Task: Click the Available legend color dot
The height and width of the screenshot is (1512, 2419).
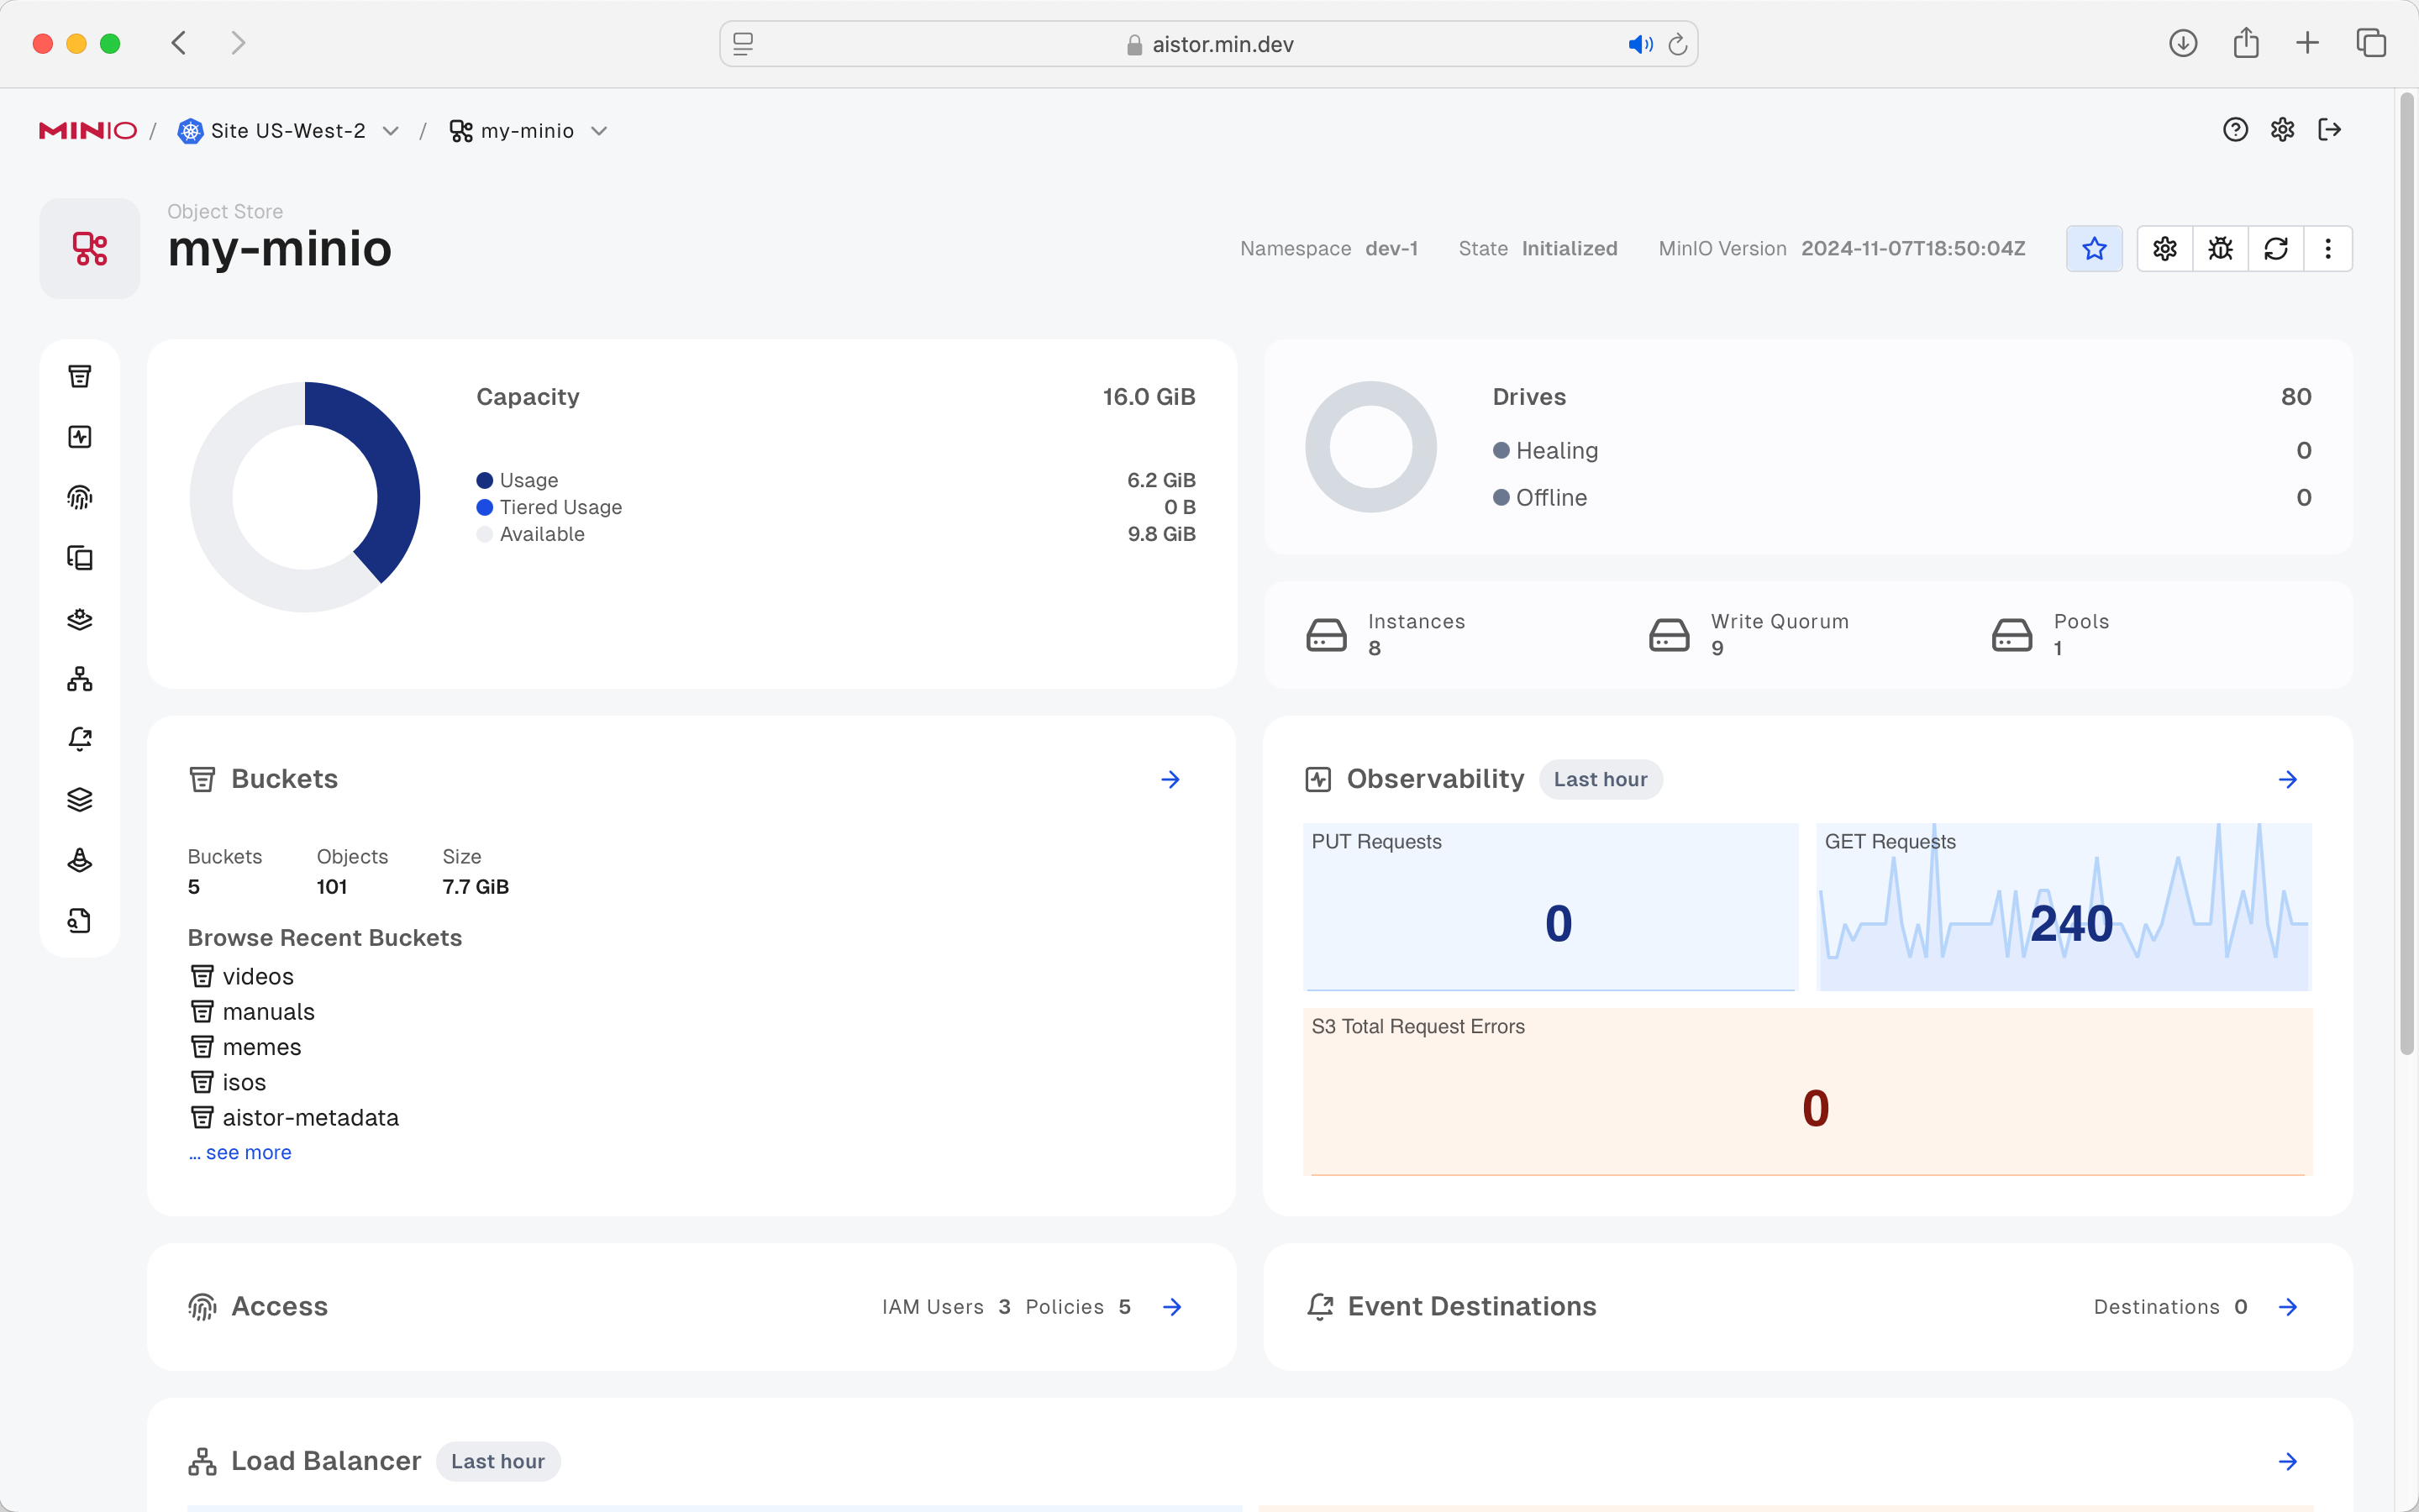Action: coord(485,534)
